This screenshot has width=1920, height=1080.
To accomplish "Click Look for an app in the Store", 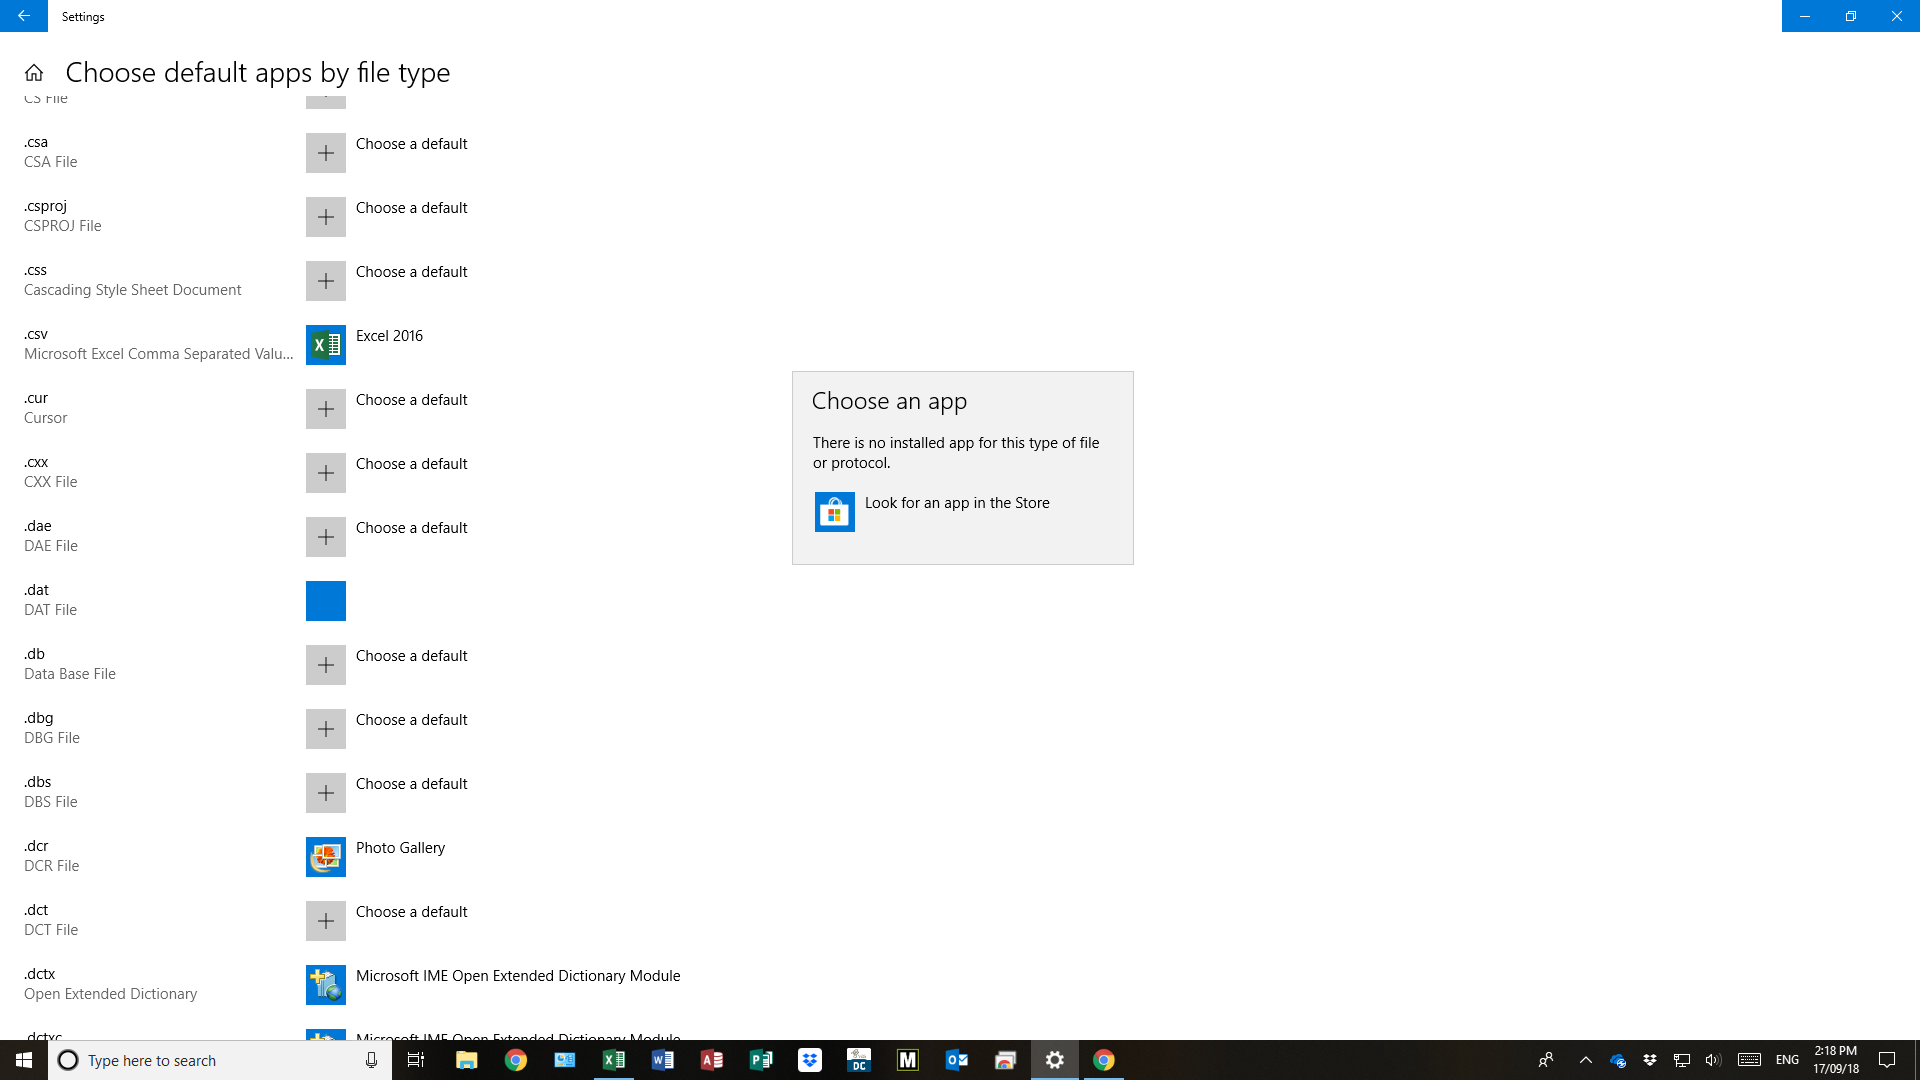I will [956, 503].
